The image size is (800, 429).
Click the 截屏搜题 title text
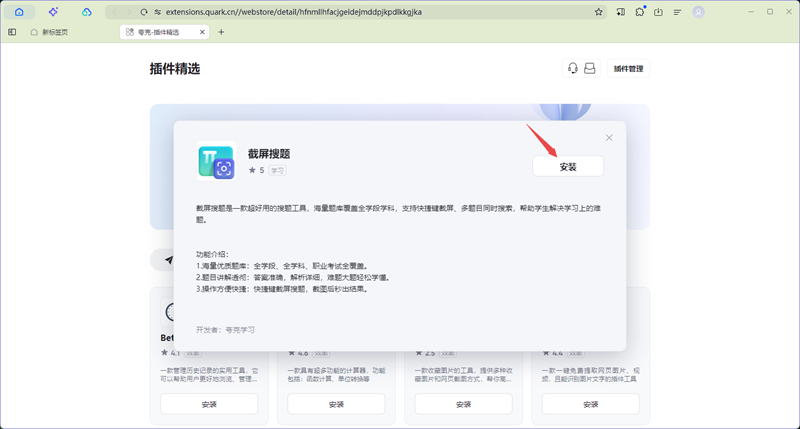tap(269, 154)
